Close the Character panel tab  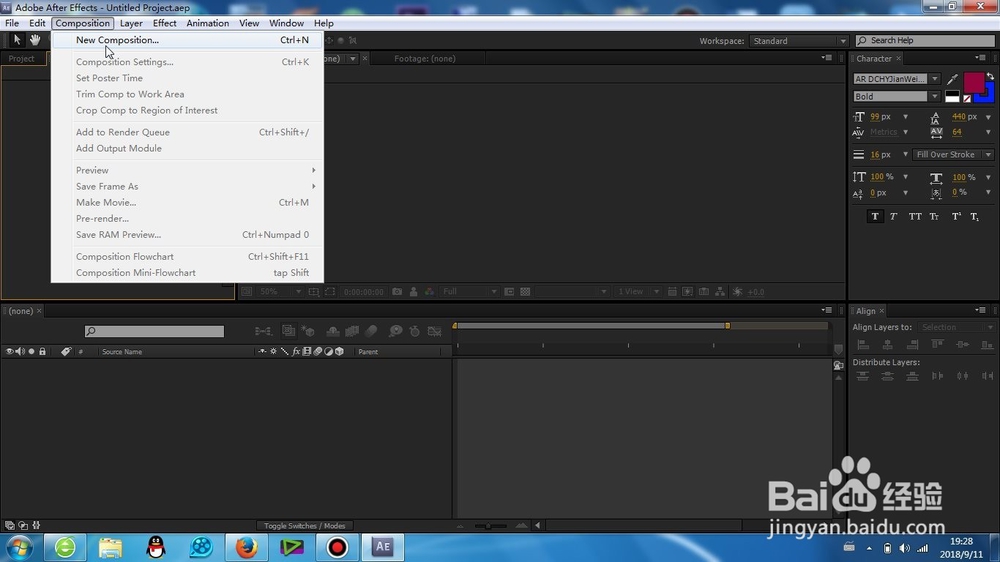(x=899, y=58)
